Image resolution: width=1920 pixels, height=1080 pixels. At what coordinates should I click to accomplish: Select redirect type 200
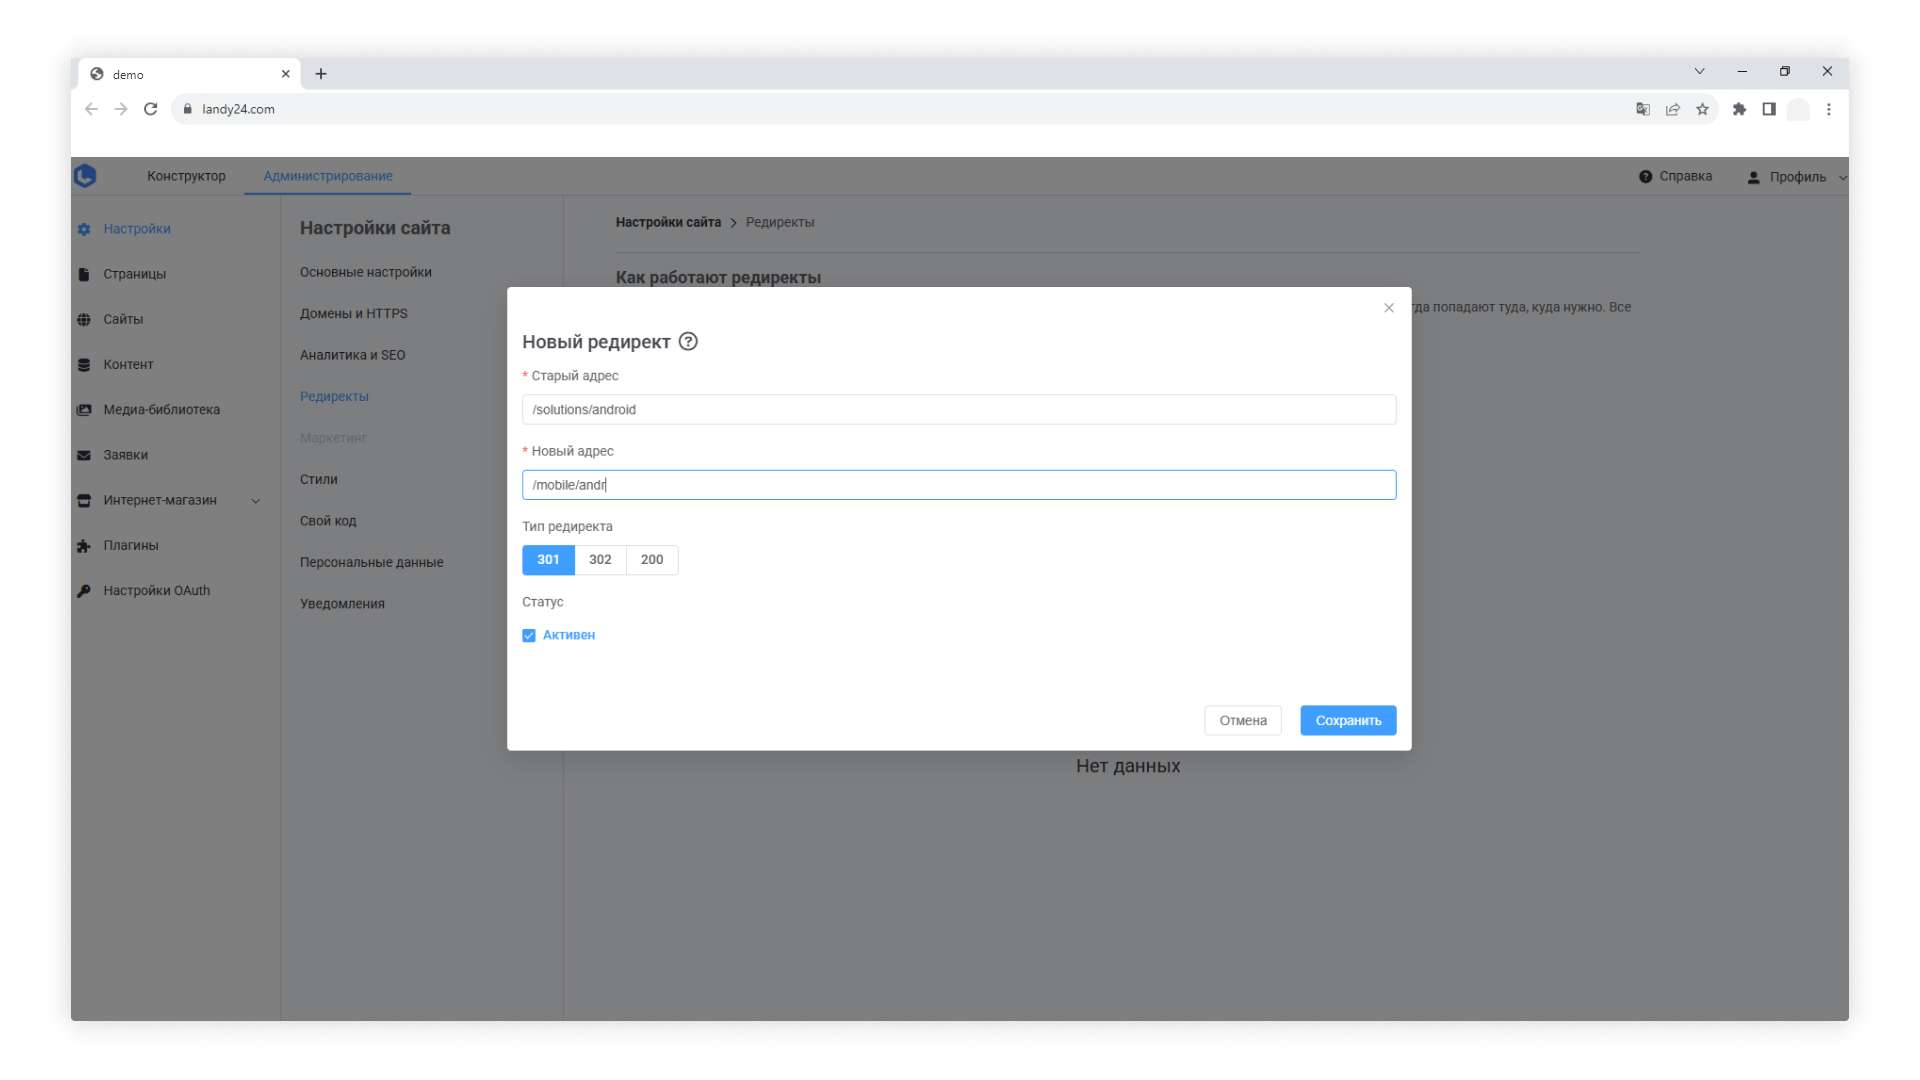pyautogui.click(x=652, y=560)
